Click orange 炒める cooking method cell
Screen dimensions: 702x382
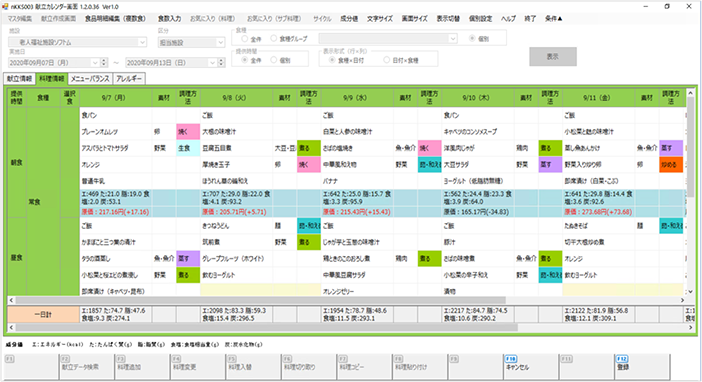click(671, 164)
